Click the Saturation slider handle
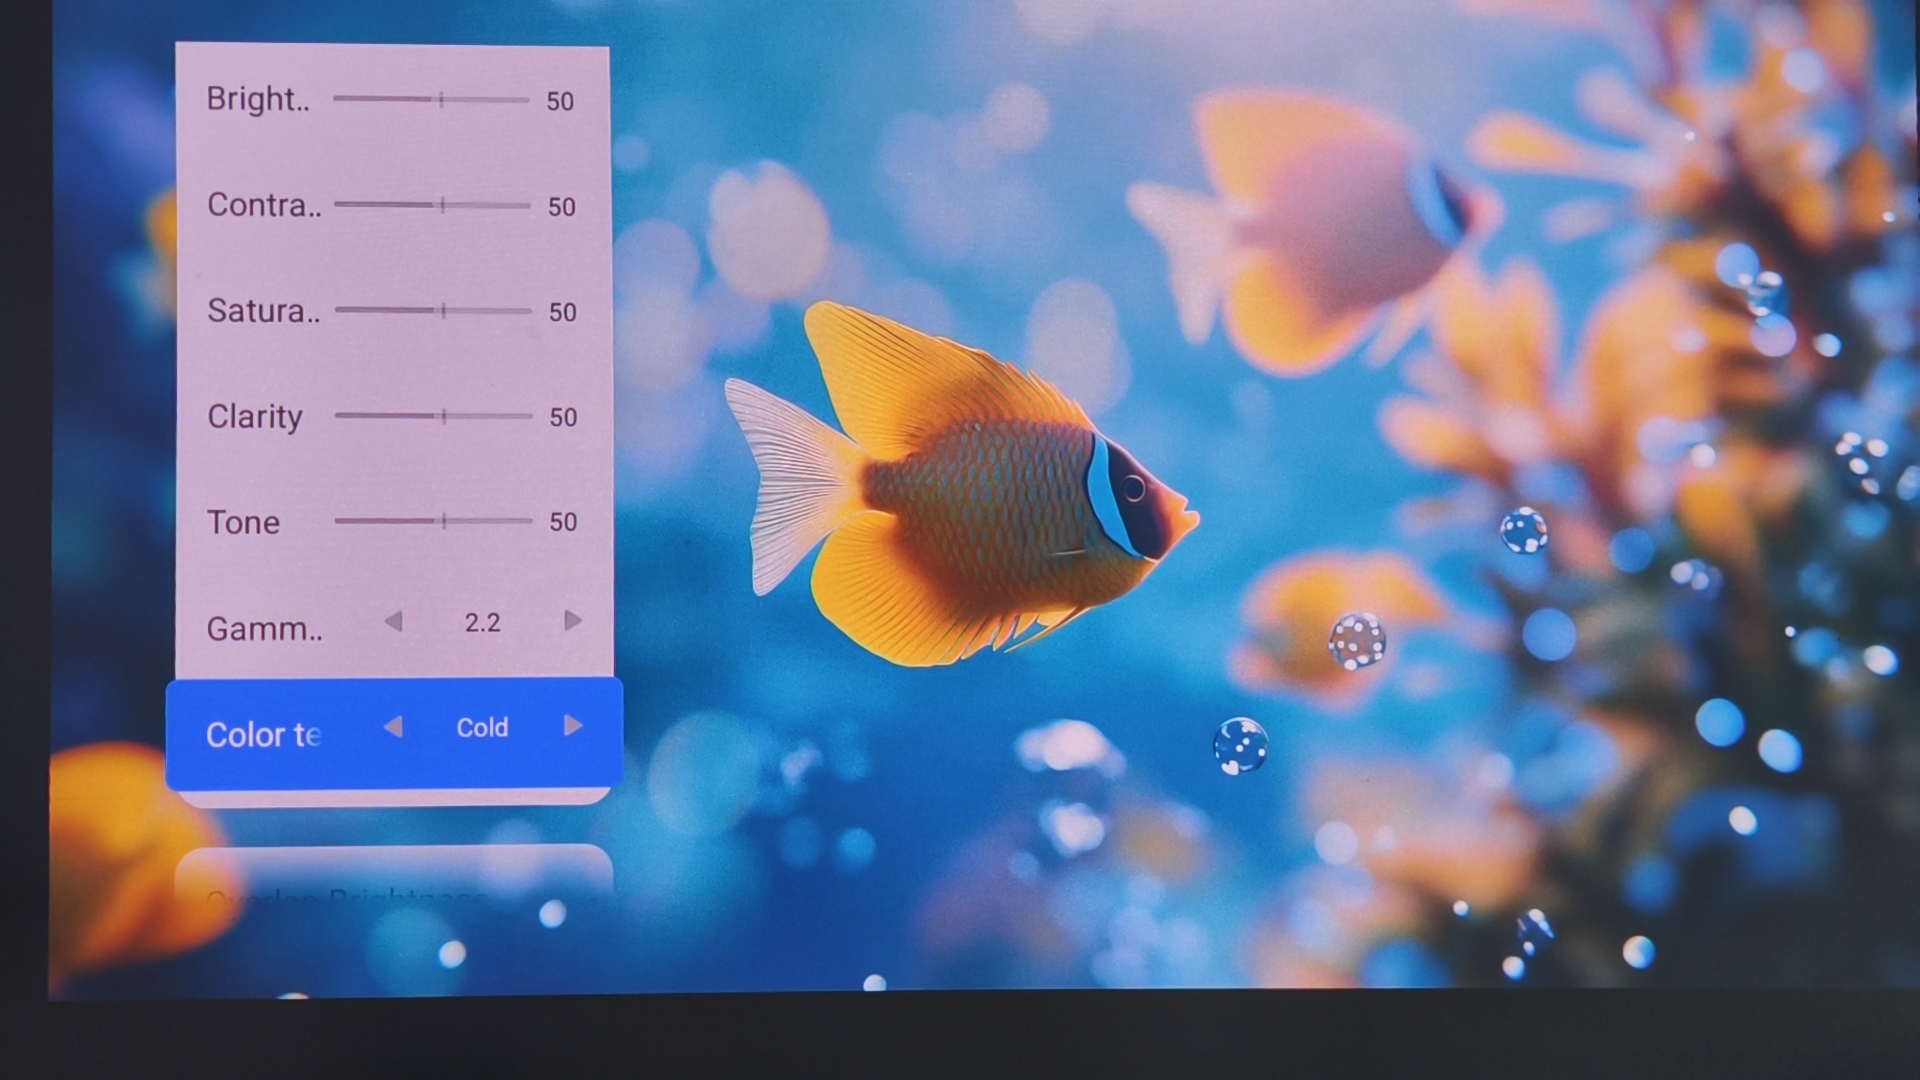This screenshot has height=1080, width=1920. [x=444, y=310]
